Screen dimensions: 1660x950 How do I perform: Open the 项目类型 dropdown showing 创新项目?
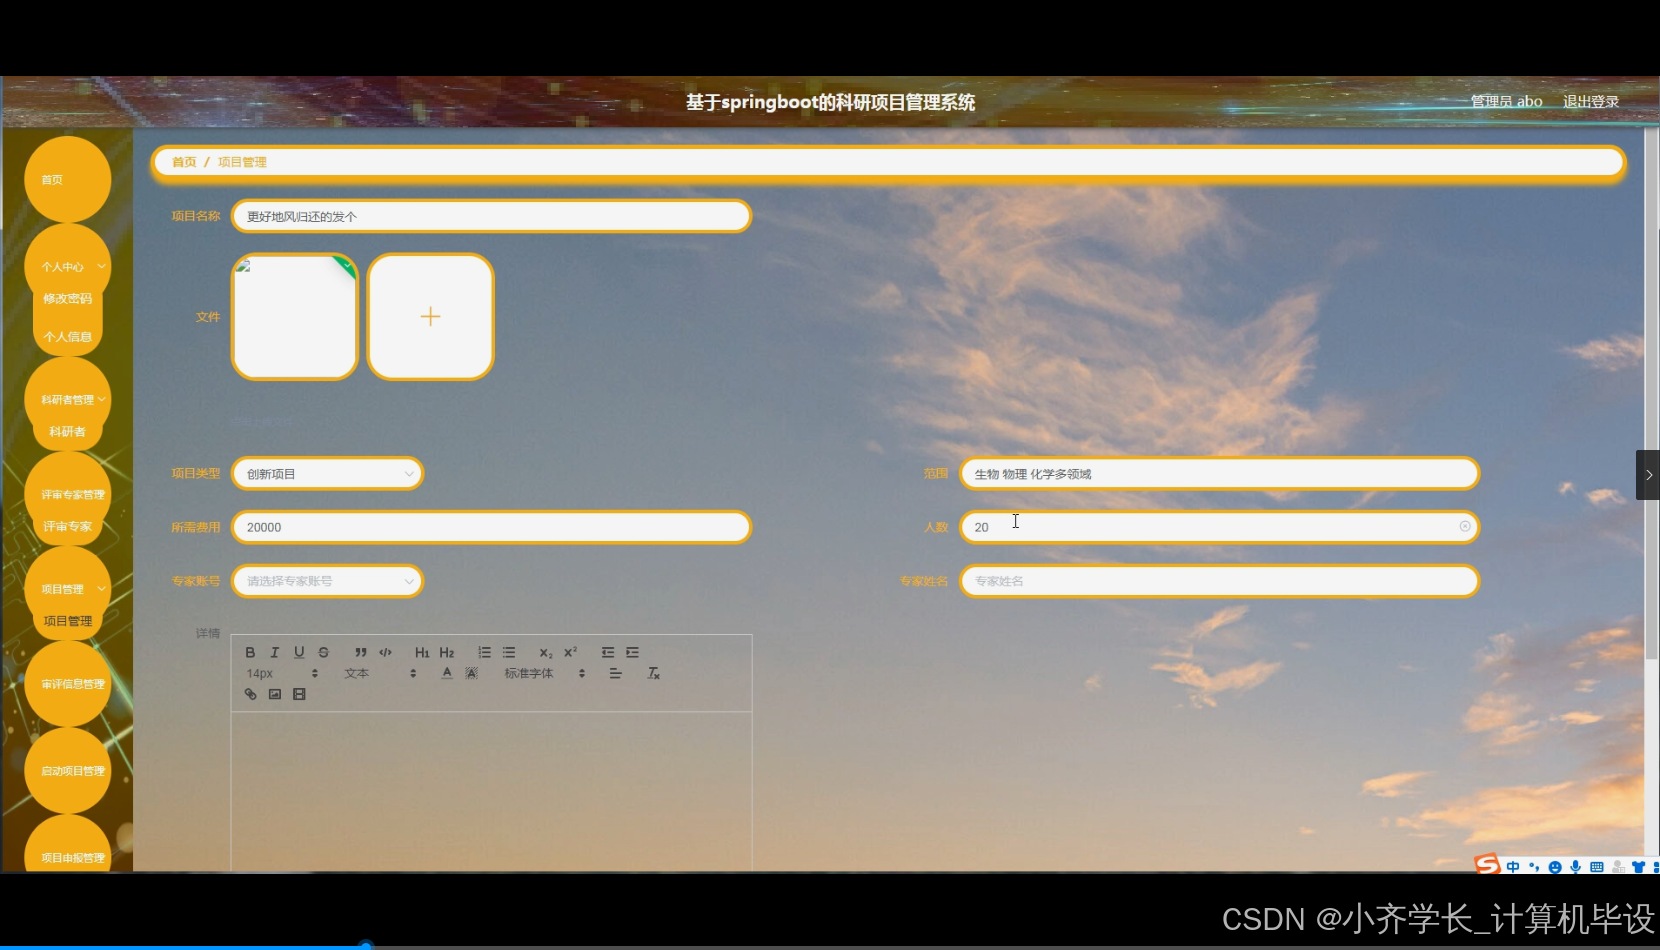(327, 473)
